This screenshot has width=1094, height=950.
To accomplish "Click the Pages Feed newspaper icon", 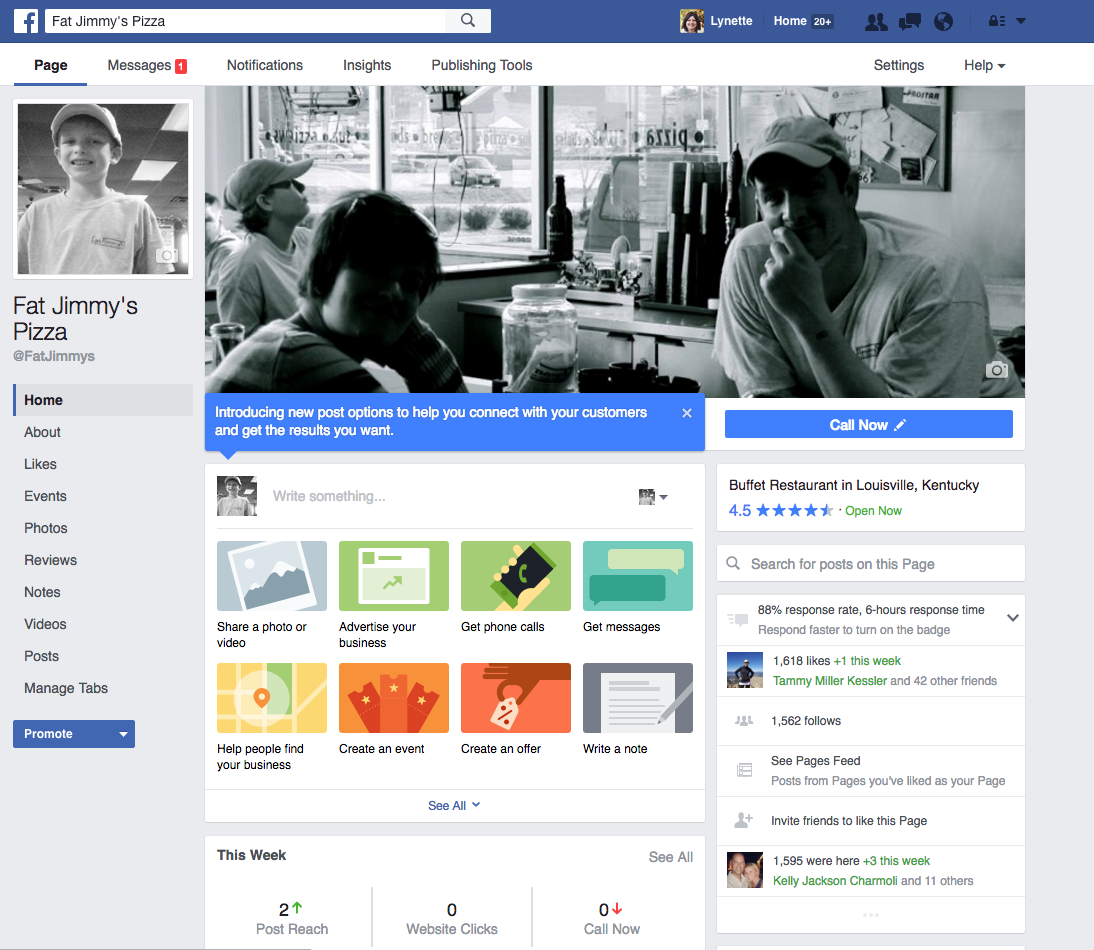I will (744, 770).
